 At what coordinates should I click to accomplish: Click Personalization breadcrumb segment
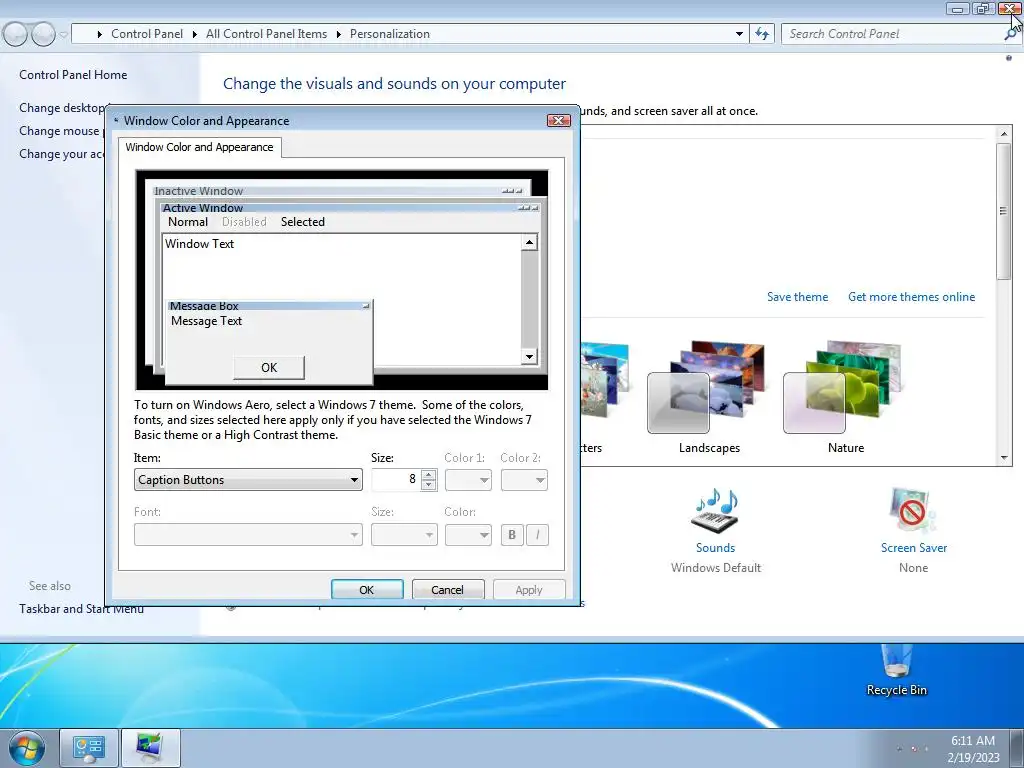point(390,34)
